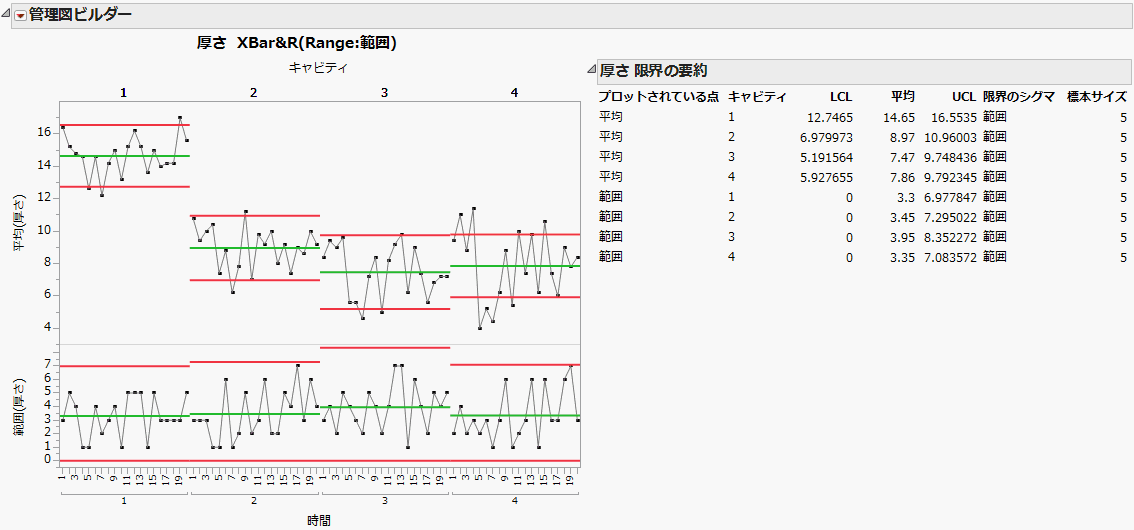Select the UCL column header

click(965, 96)
